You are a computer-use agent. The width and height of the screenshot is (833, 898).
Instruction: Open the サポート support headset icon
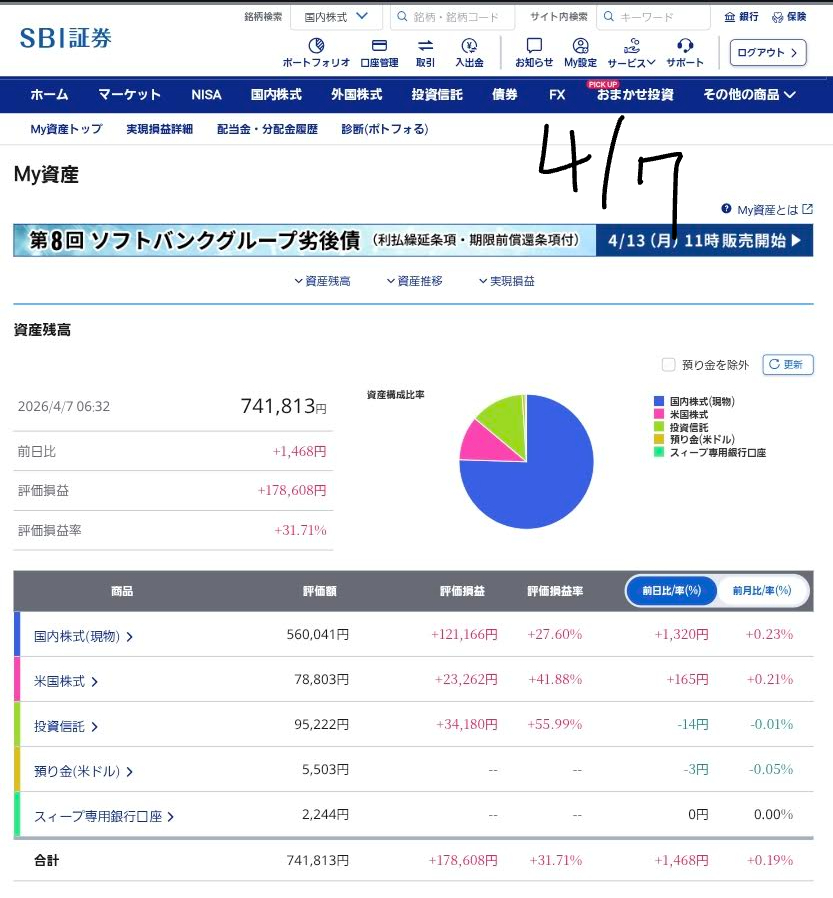(685, 46)
